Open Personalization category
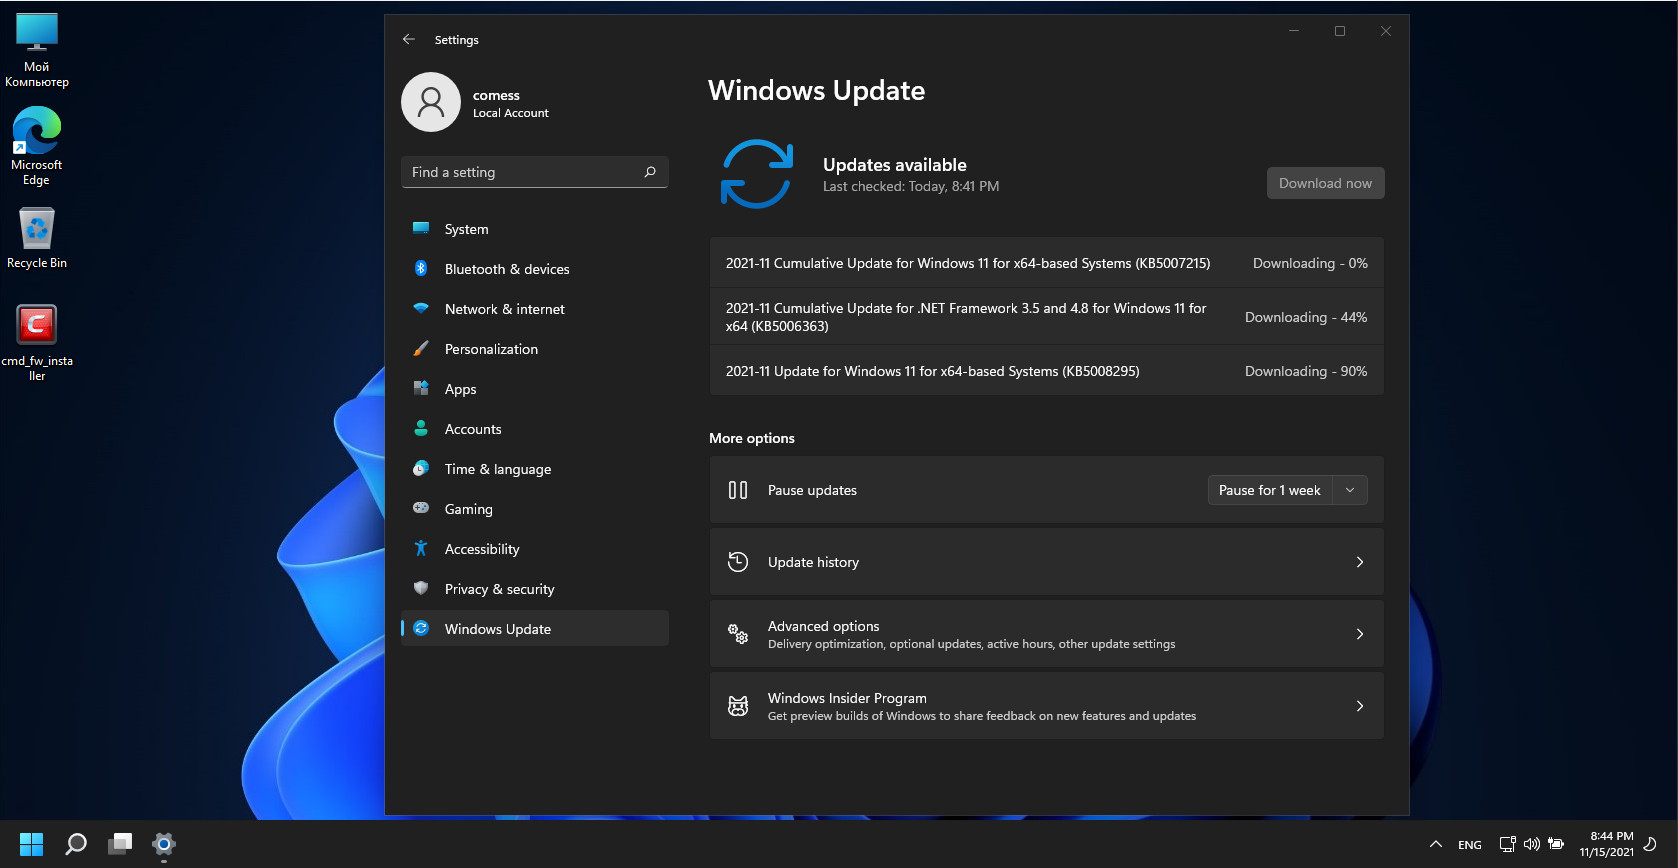The height and width of the screenshot is (868, 1678). [x=535, y=348]
